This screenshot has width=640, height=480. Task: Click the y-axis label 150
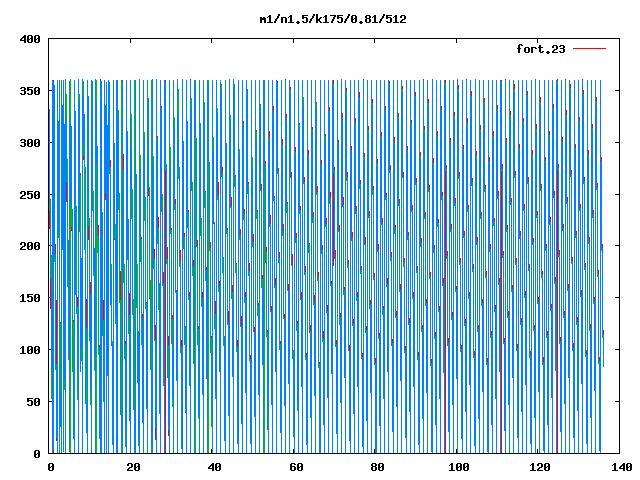[x=30, y=298]
